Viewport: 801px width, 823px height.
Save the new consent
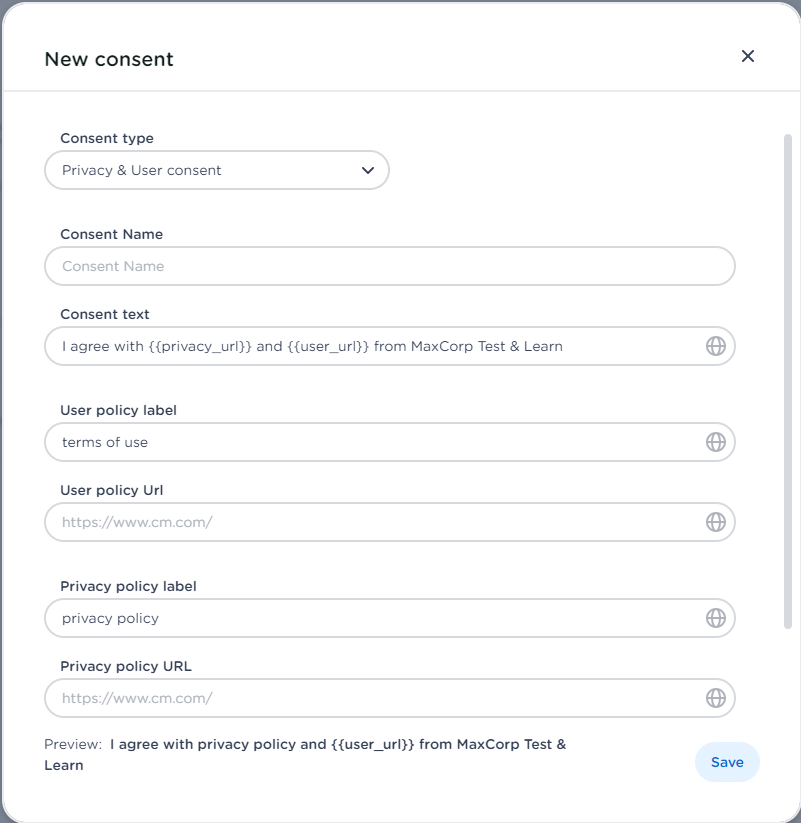[727, 762]
